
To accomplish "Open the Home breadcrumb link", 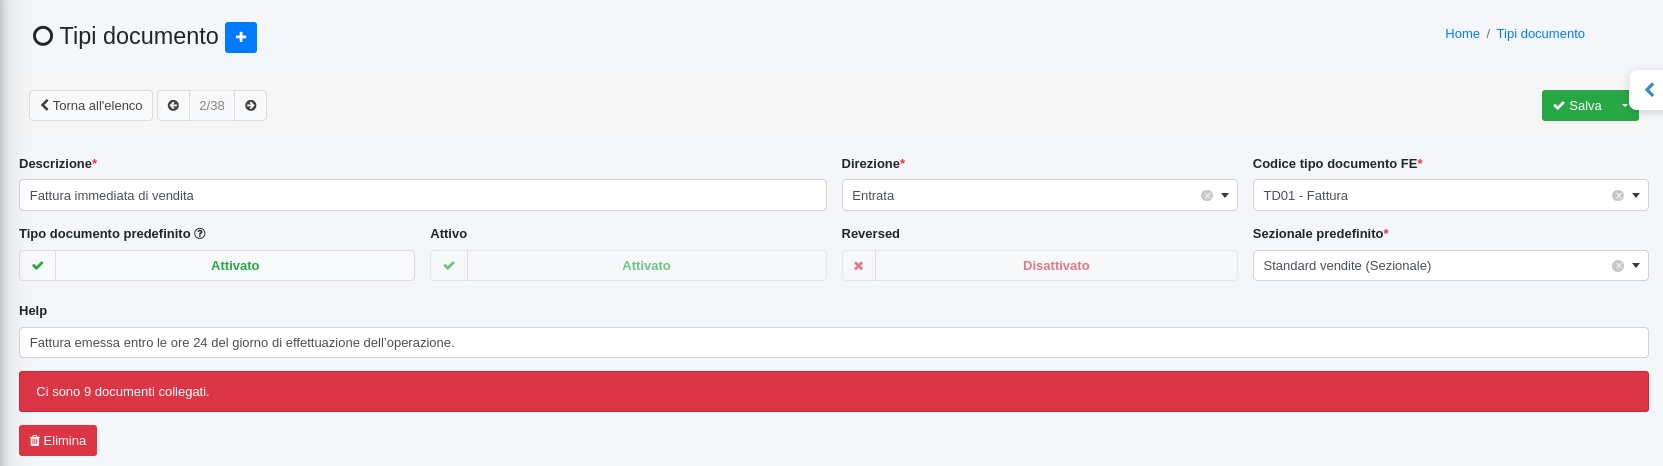I will (1461, 34).
